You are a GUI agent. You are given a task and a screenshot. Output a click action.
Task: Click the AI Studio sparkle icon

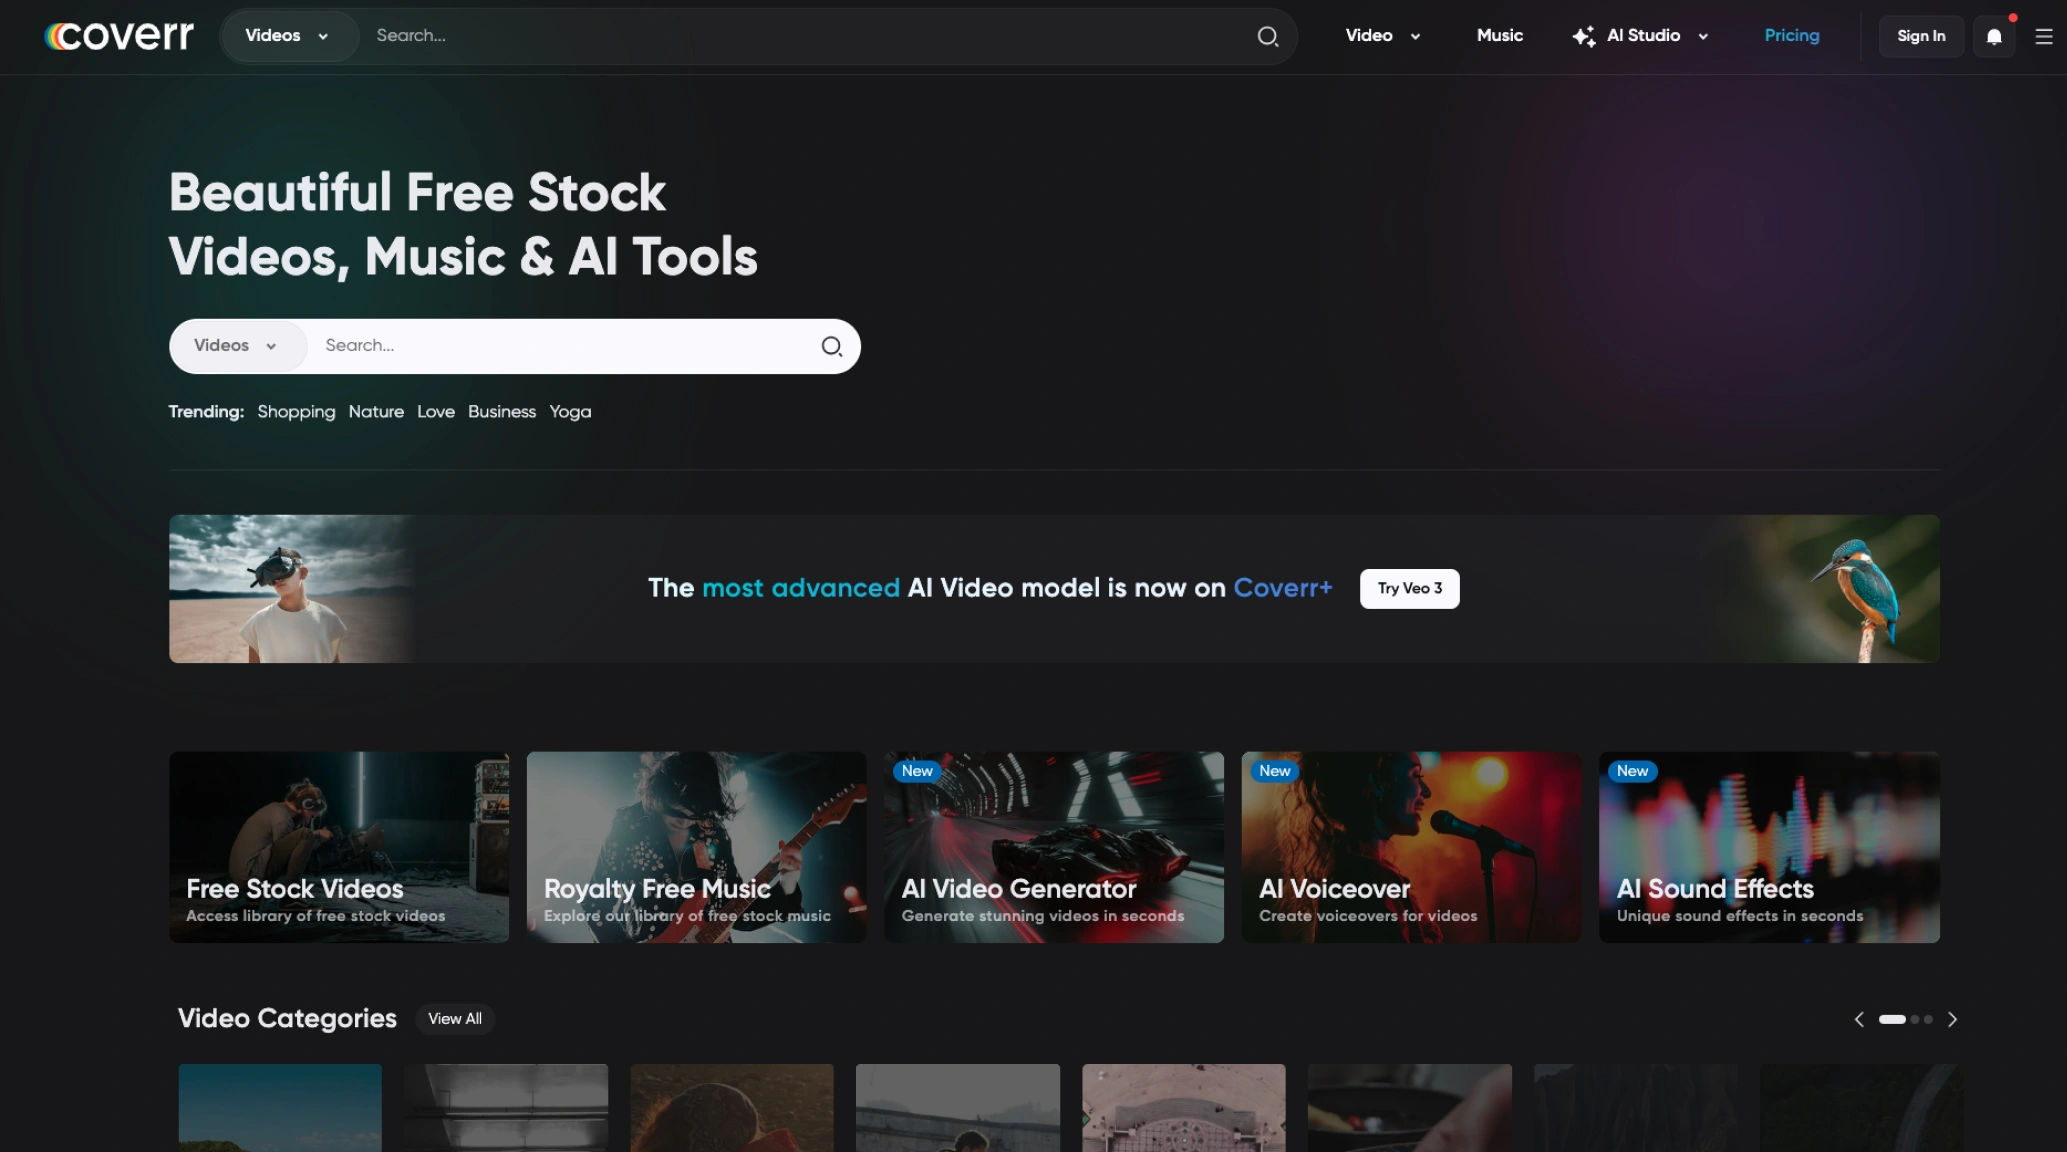1584,36
